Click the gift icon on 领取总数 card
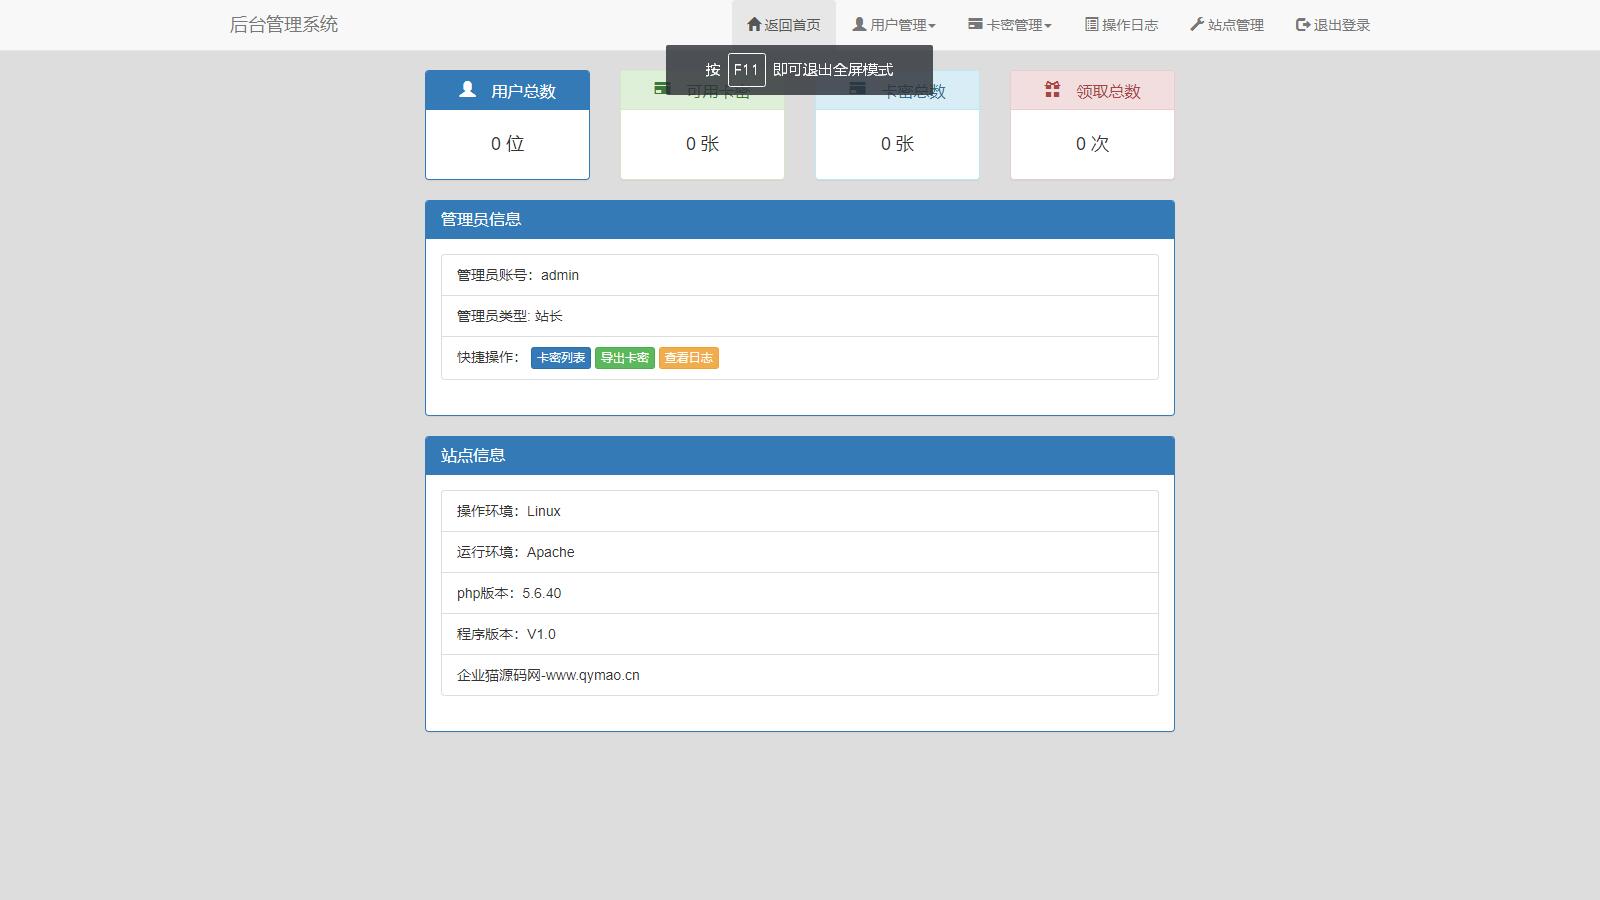1600x900 pixels. point(1051,90)
